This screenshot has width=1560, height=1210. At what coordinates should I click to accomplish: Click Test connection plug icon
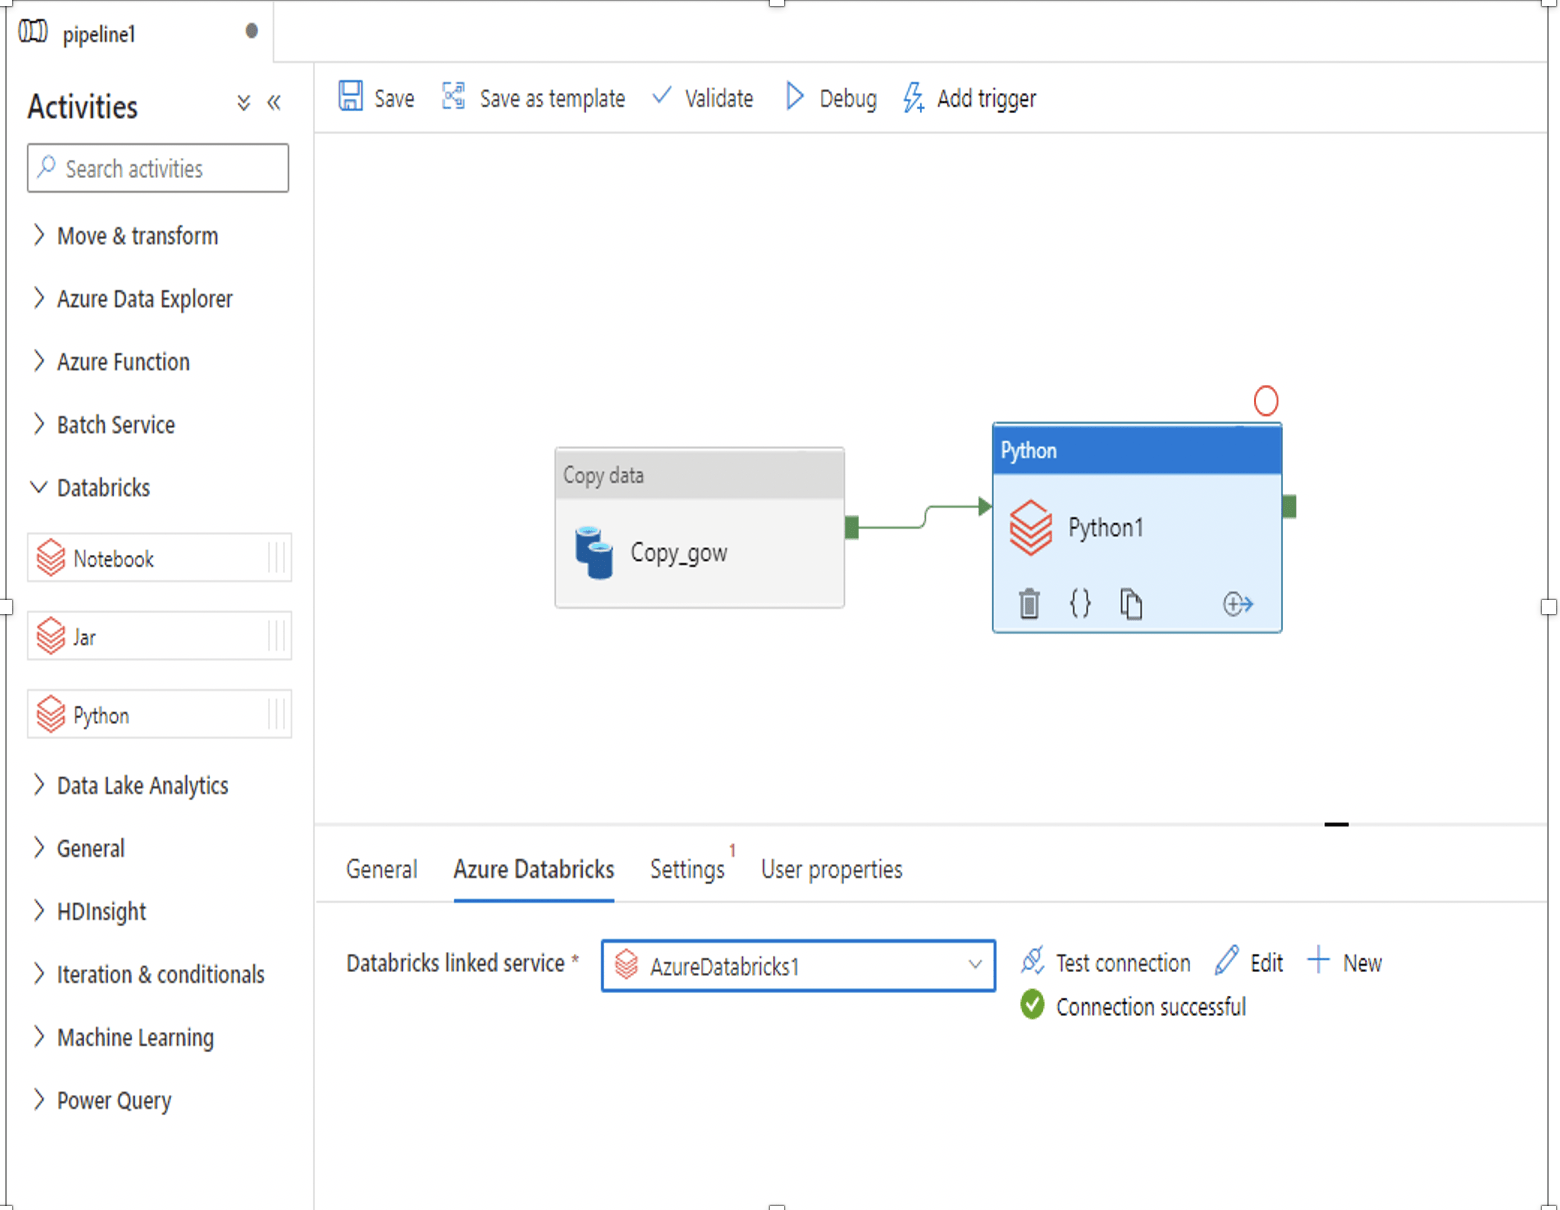[1032, 961]
